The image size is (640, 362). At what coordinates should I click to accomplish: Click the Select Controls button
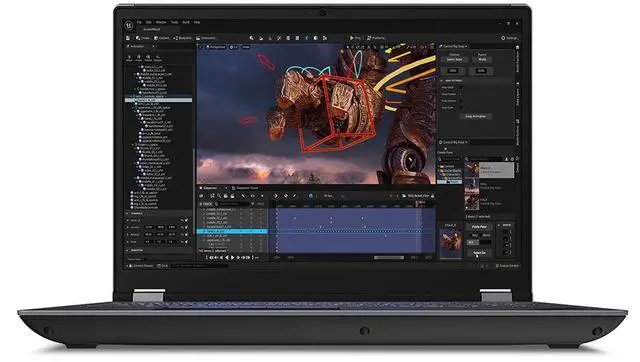tap(479, 253)
